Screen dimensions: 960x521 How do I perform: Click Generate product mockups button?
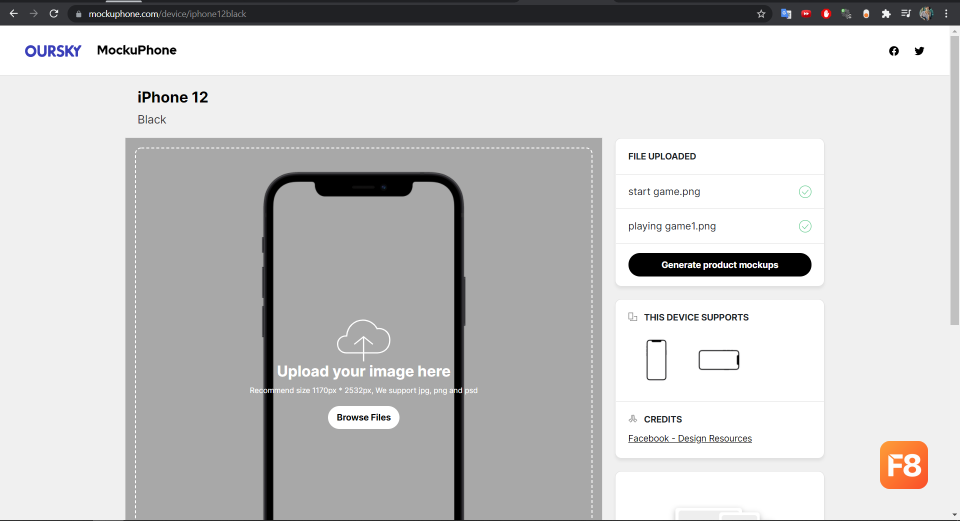click(719, 264)
